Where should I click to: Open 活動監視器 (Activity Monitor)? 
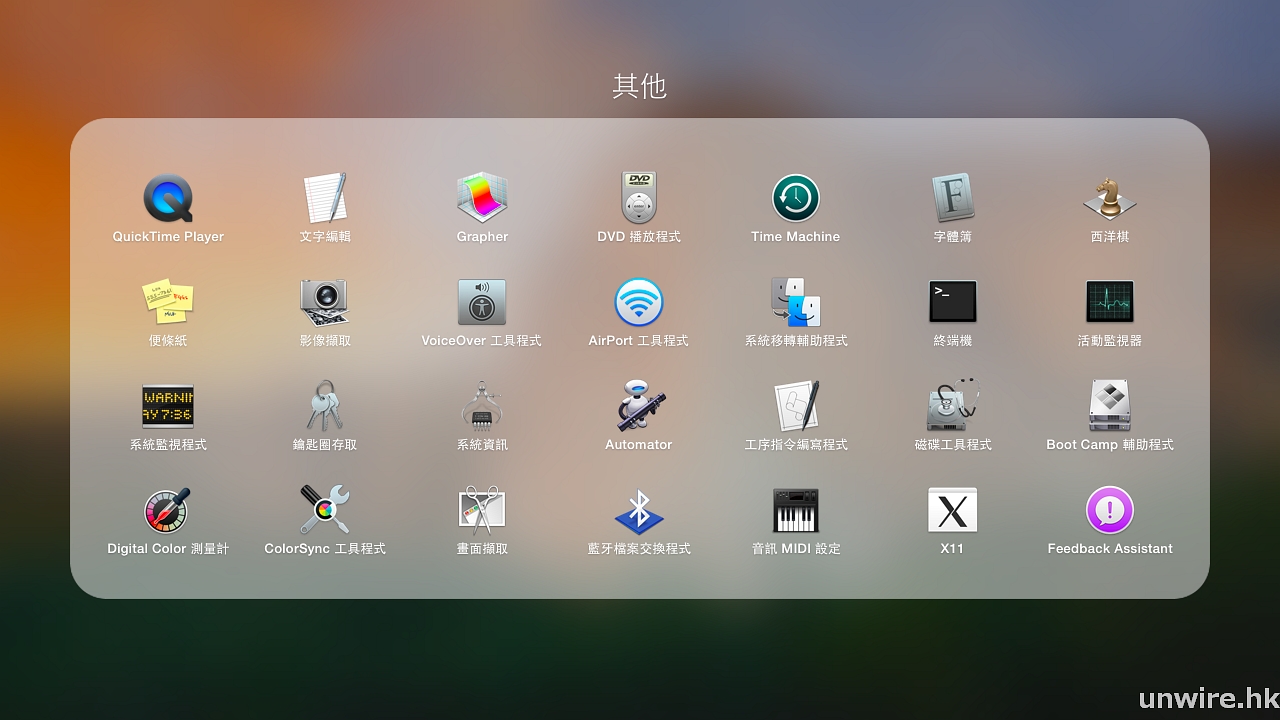coord(1109,302)
